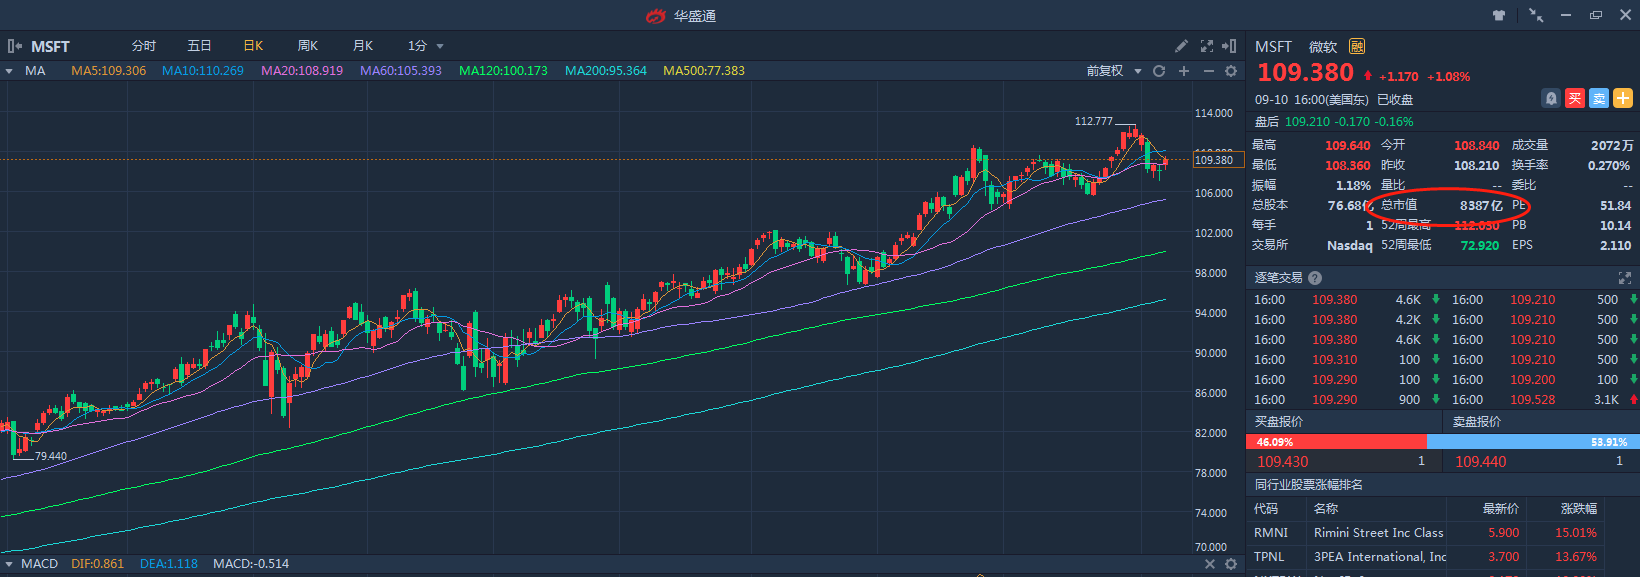
Task: Click the red 46.09% bid ratio bar
Action: coord(1335,442)
